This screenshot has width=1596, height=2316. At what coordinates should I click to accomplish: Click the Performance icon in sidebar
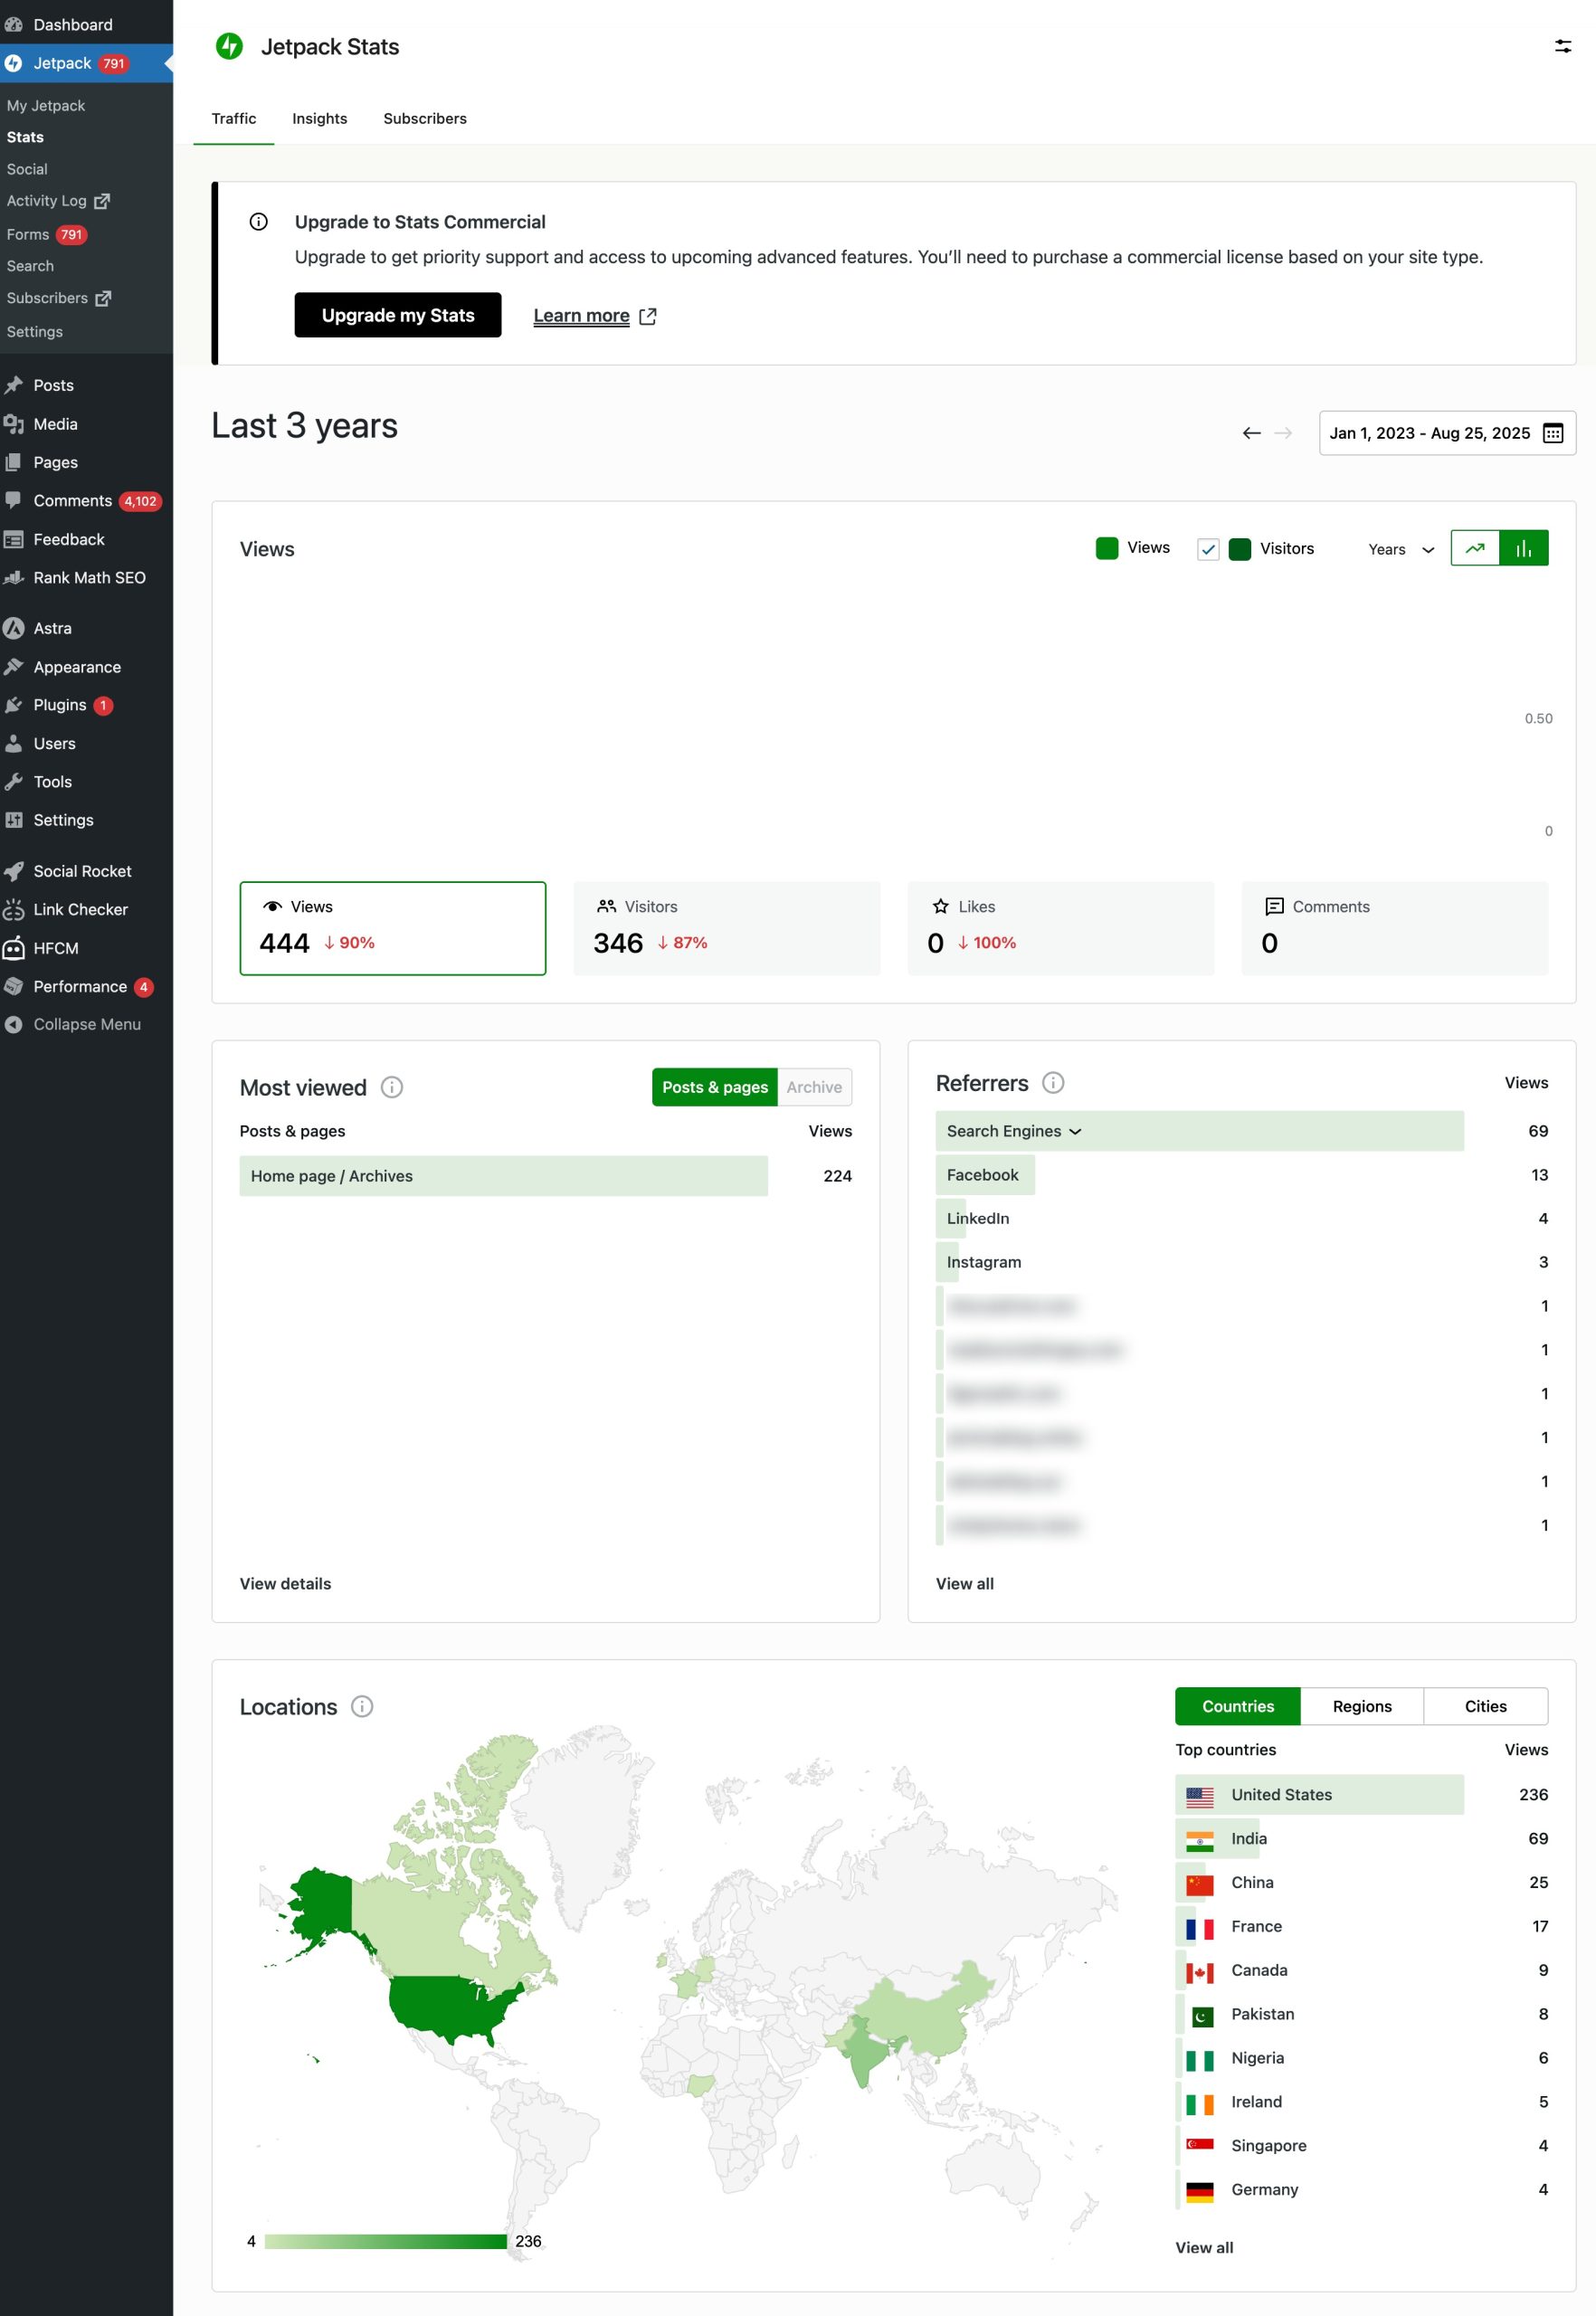coord(14,986)
